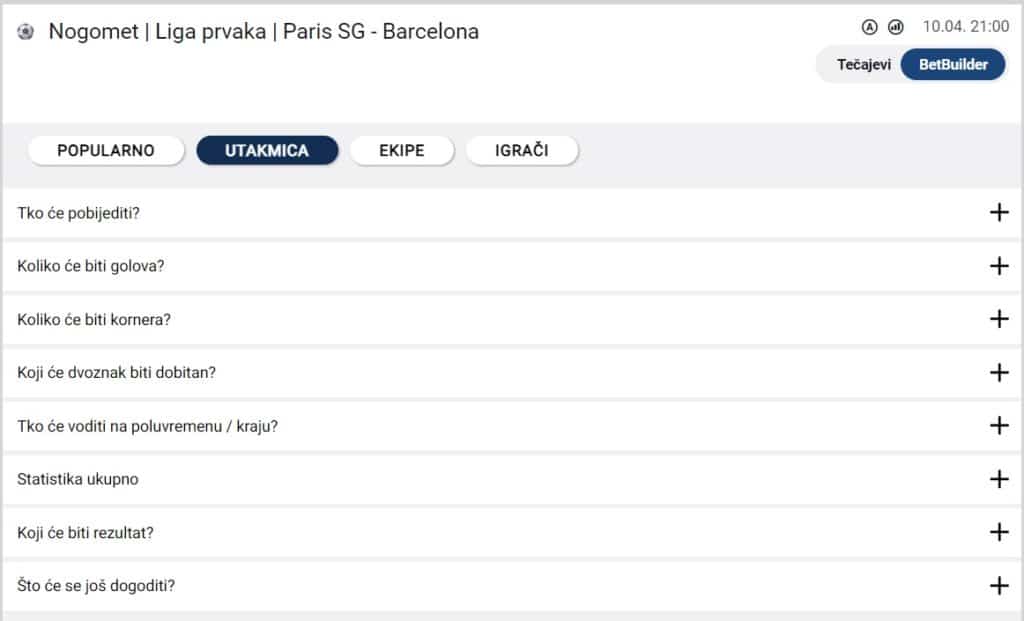Open the match statistics bar-chart icon
The height and width of the screenshot is (621, 1024).
pyautogui.click(x=896, y=27)
